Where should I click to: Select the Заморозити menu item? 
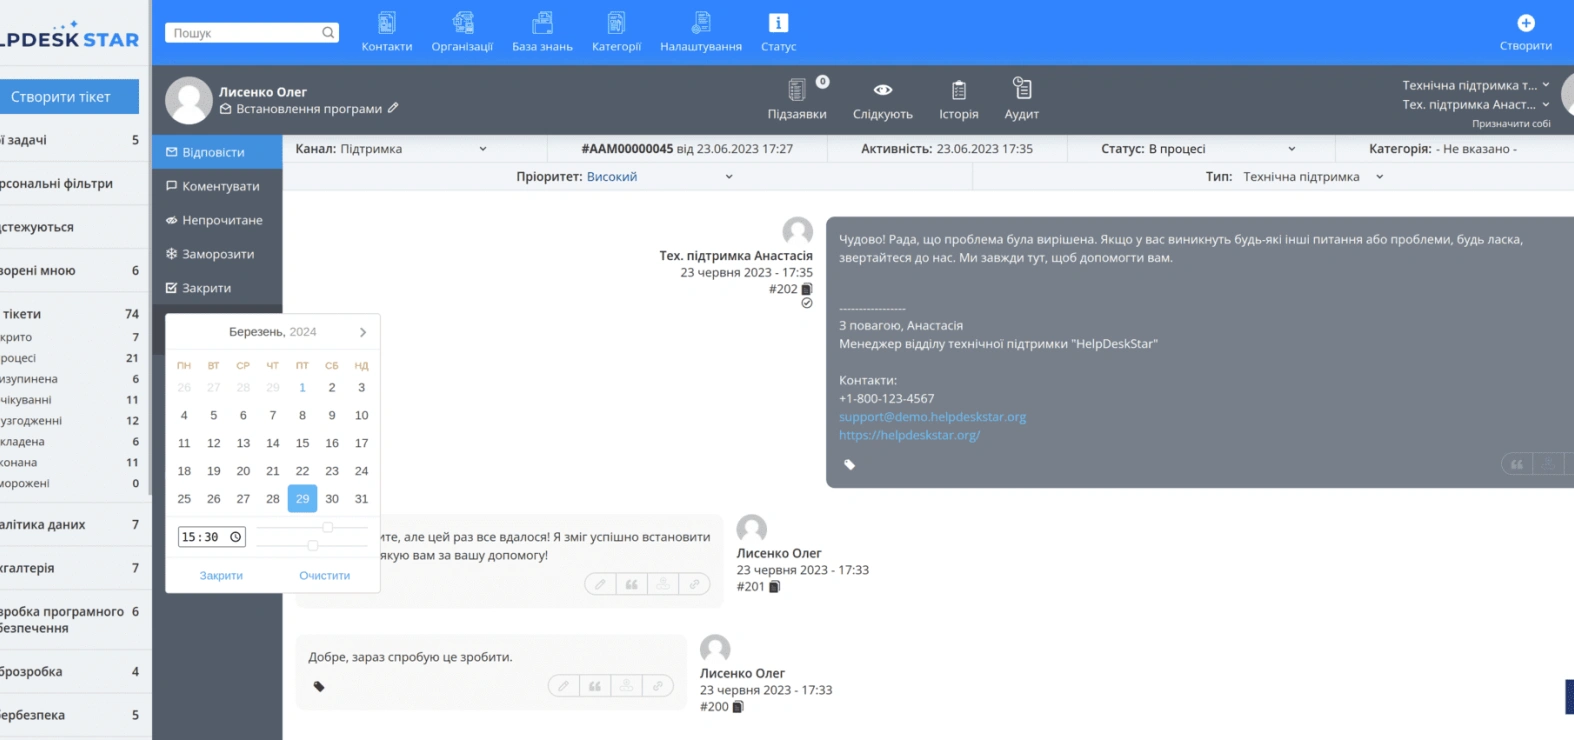[217, 254]
